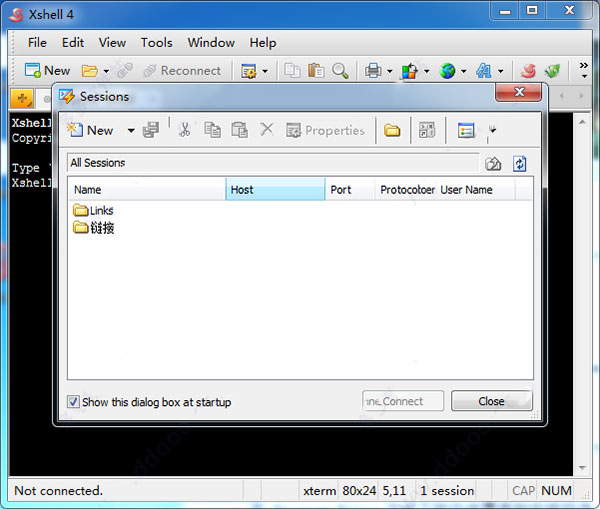Select the Links folder in session list
The width and height of the screenshot is (600, 509).
pos(93,210)
